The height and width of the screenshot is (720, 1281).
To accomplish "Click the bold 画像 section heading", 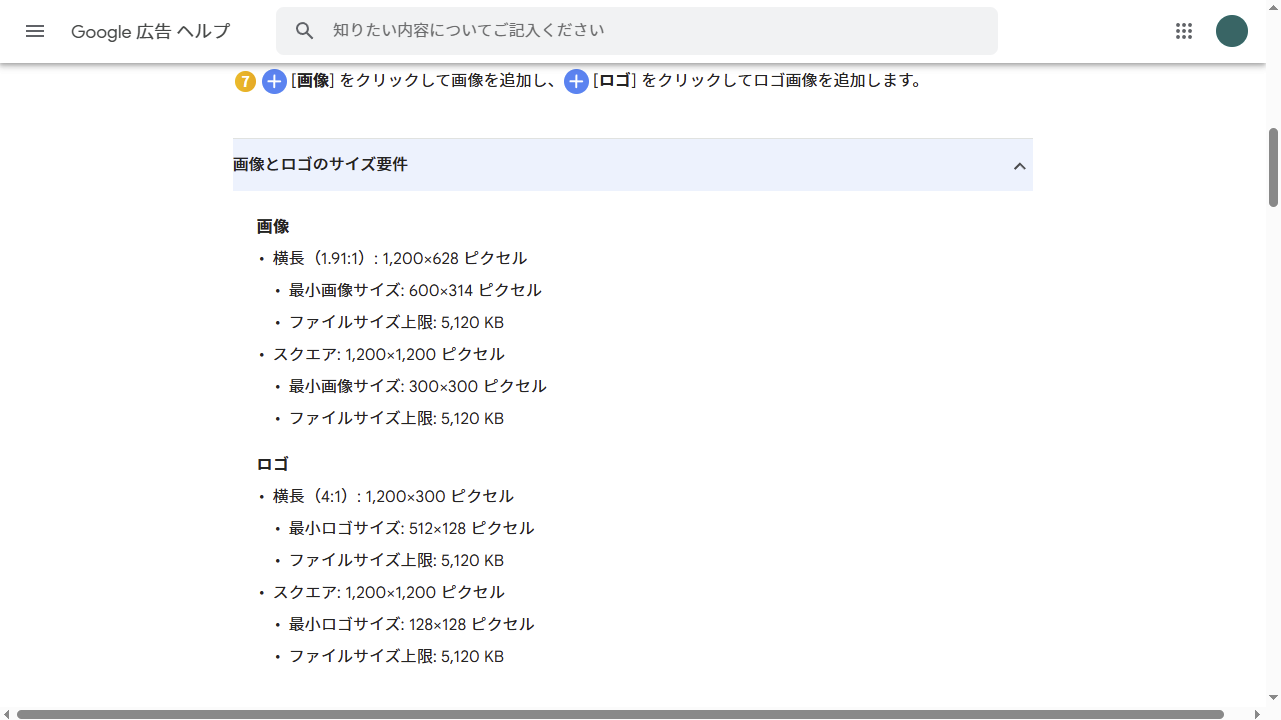I will point(273,227).
